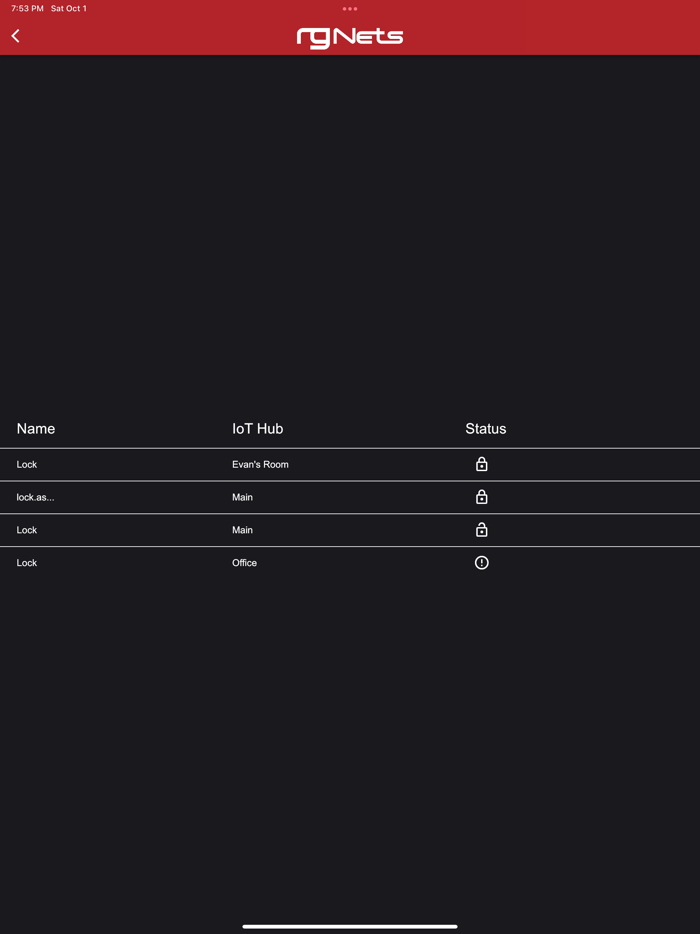Tap the warning status icon for the Office lock

(481, 563)
